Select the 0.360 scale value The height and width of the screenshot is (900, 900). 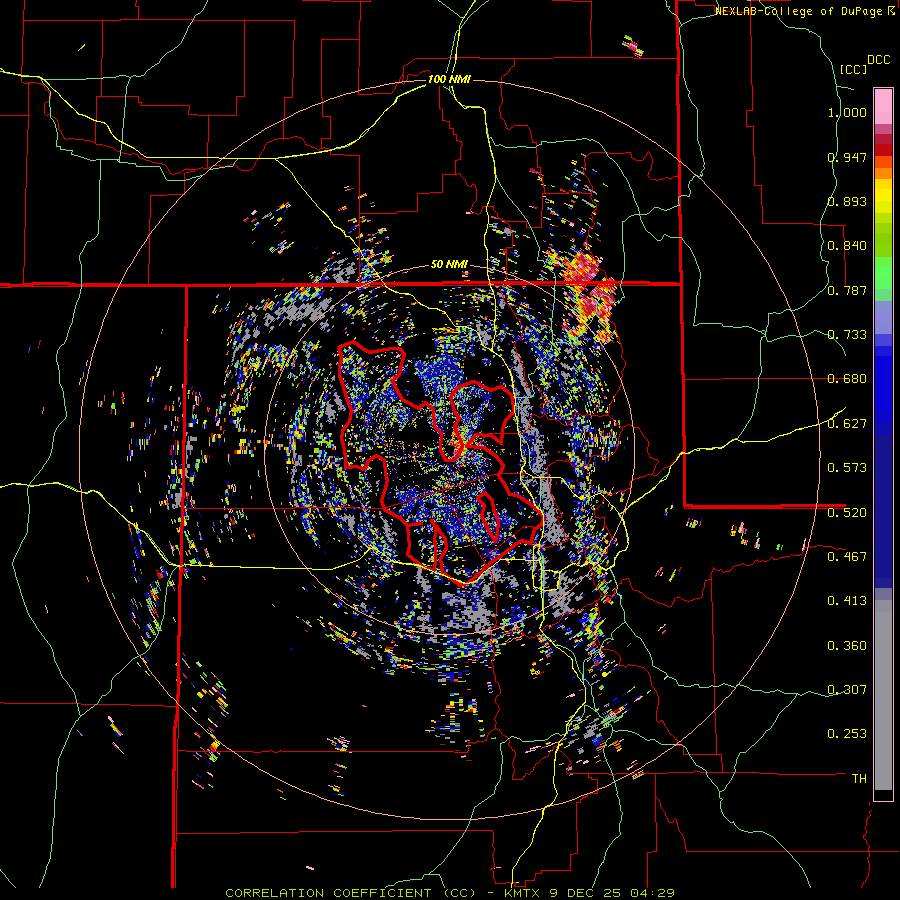(x=847, y=646)
